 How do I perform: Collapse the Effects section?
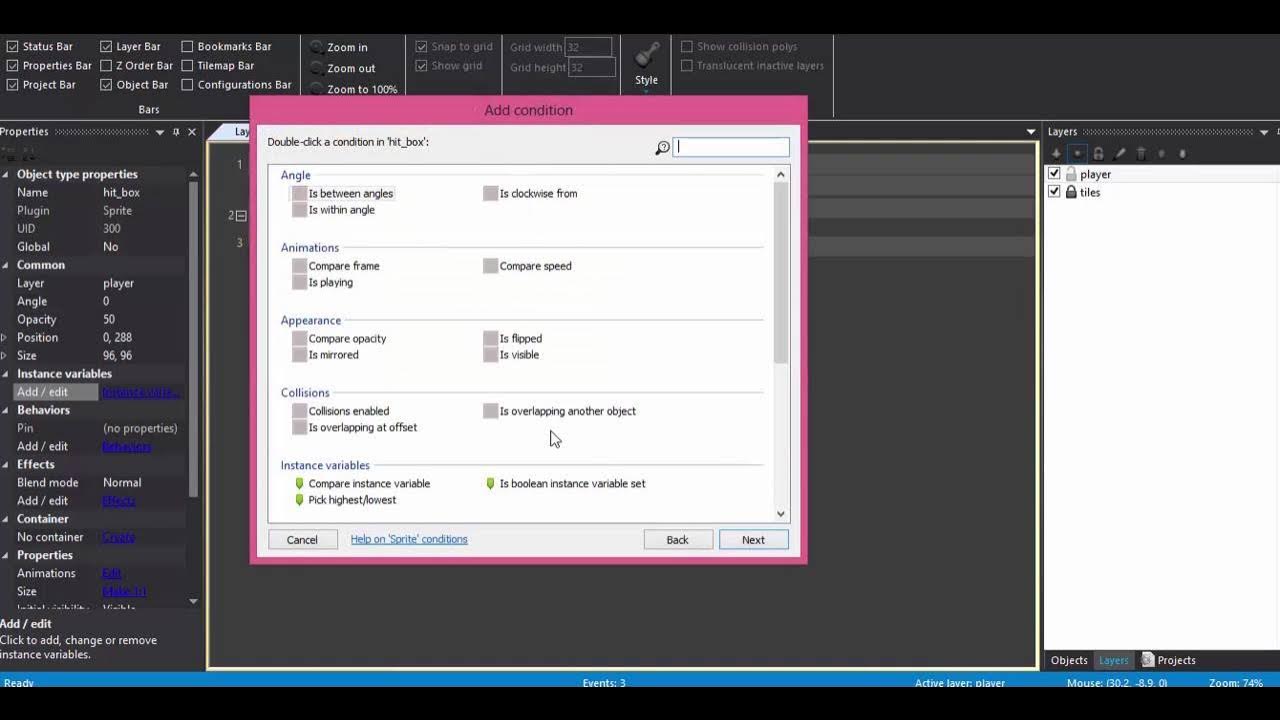point(5,464)
